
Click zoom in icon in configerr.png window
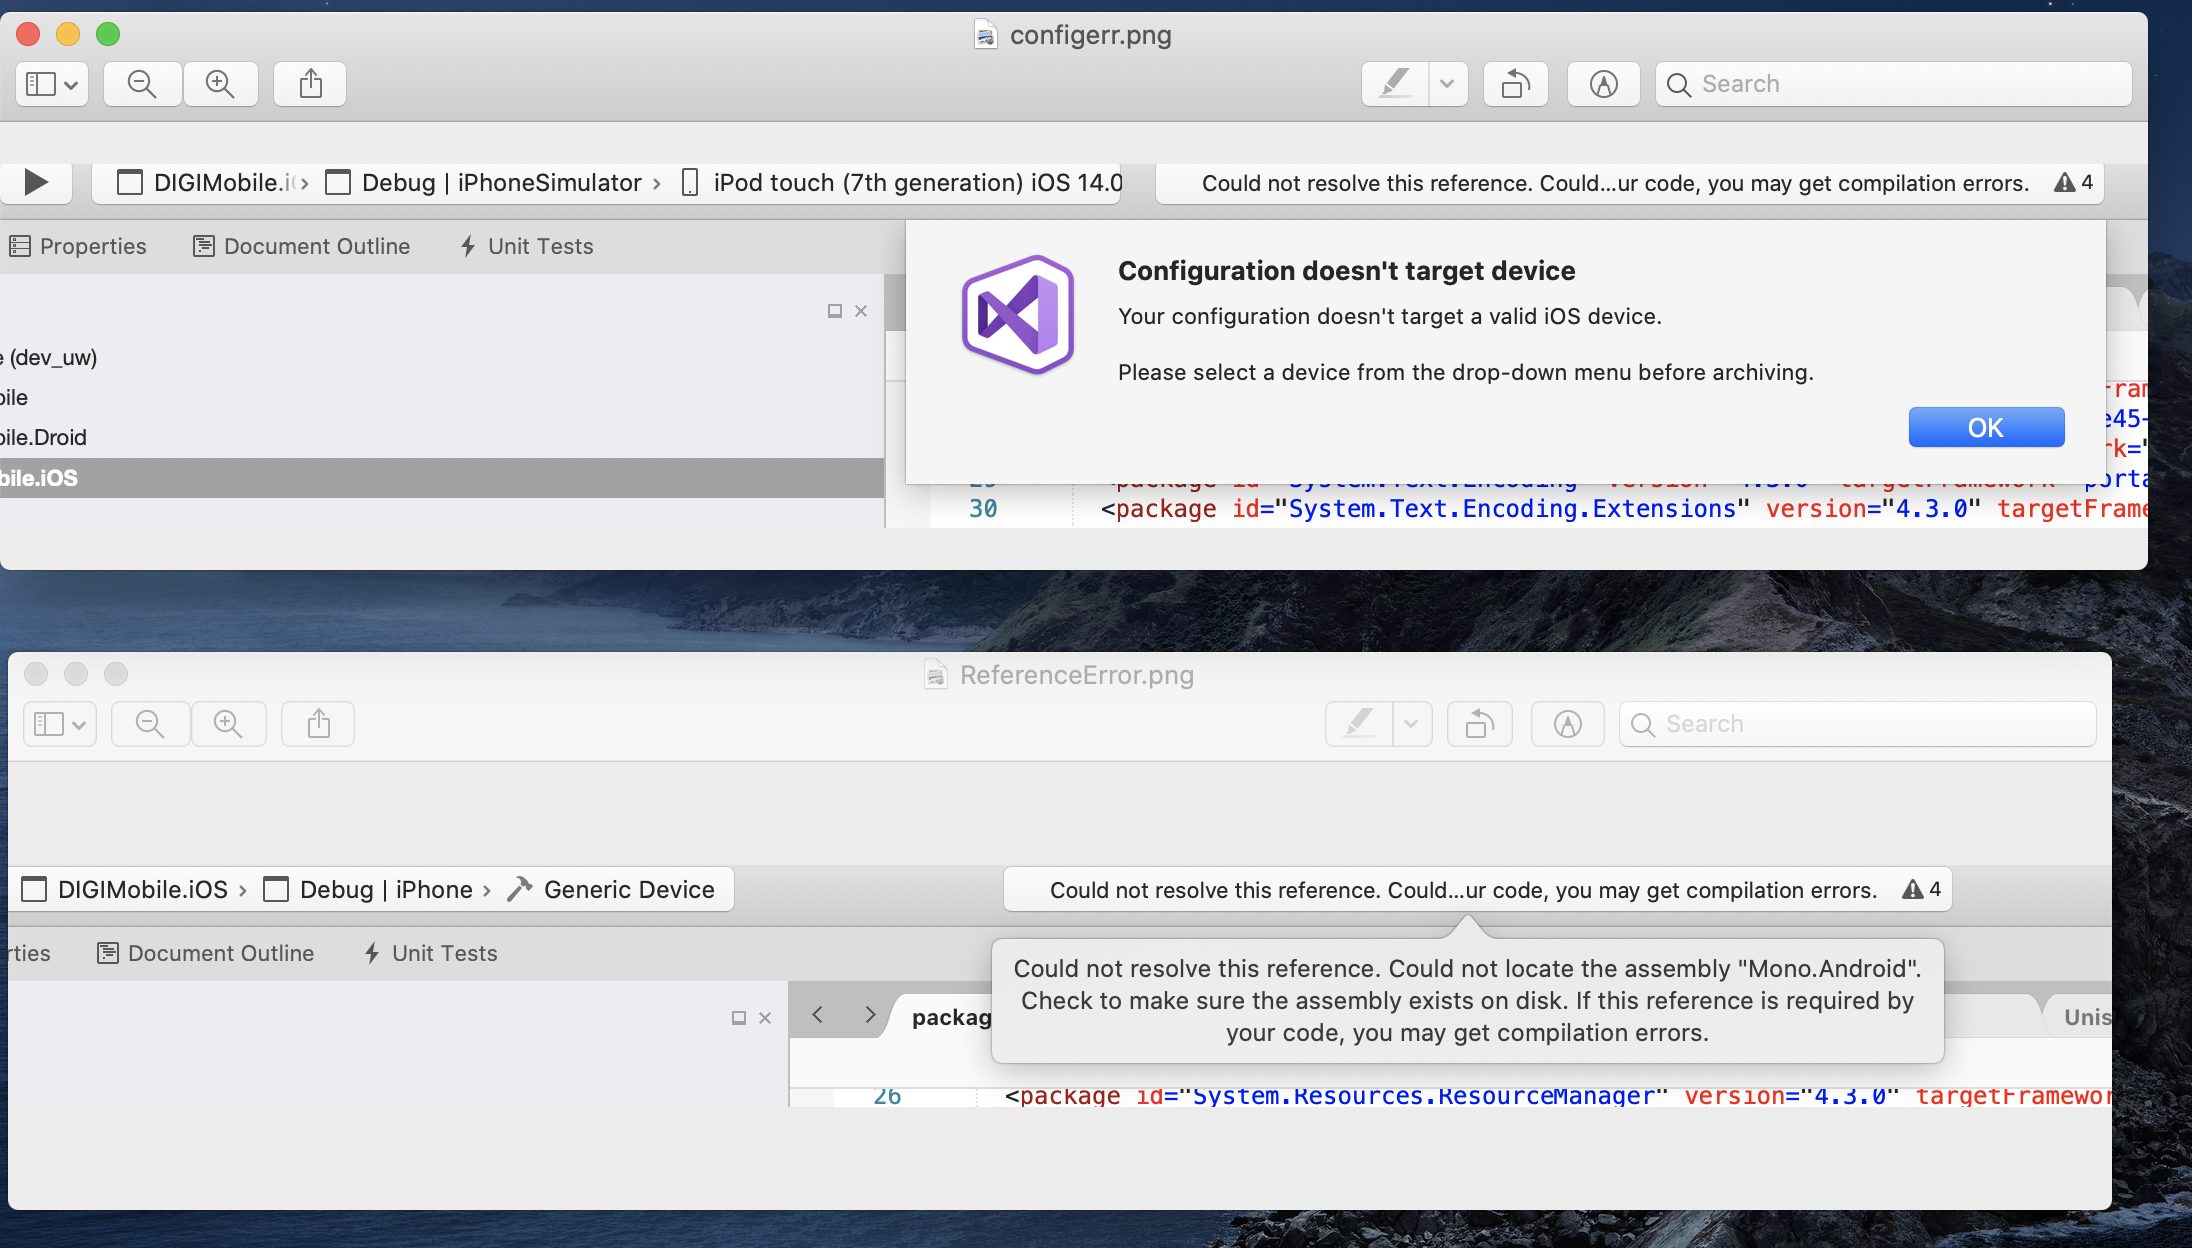[220, 84]
